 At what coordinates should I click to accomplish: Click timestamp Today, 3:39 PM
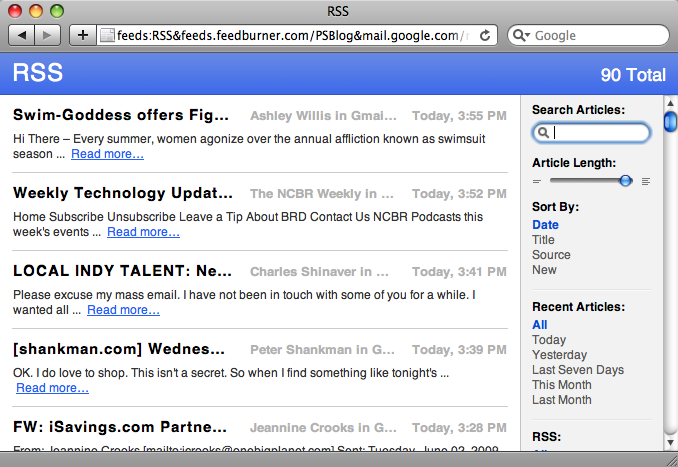pos(459,349)
